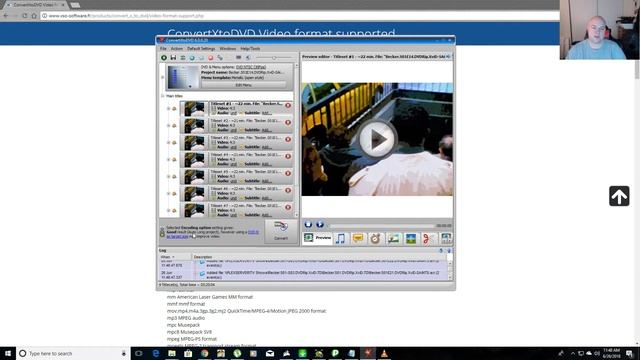The height and width of the screenshot is (360, 640).
Task: Open the Windows menu
Action: 228,49
